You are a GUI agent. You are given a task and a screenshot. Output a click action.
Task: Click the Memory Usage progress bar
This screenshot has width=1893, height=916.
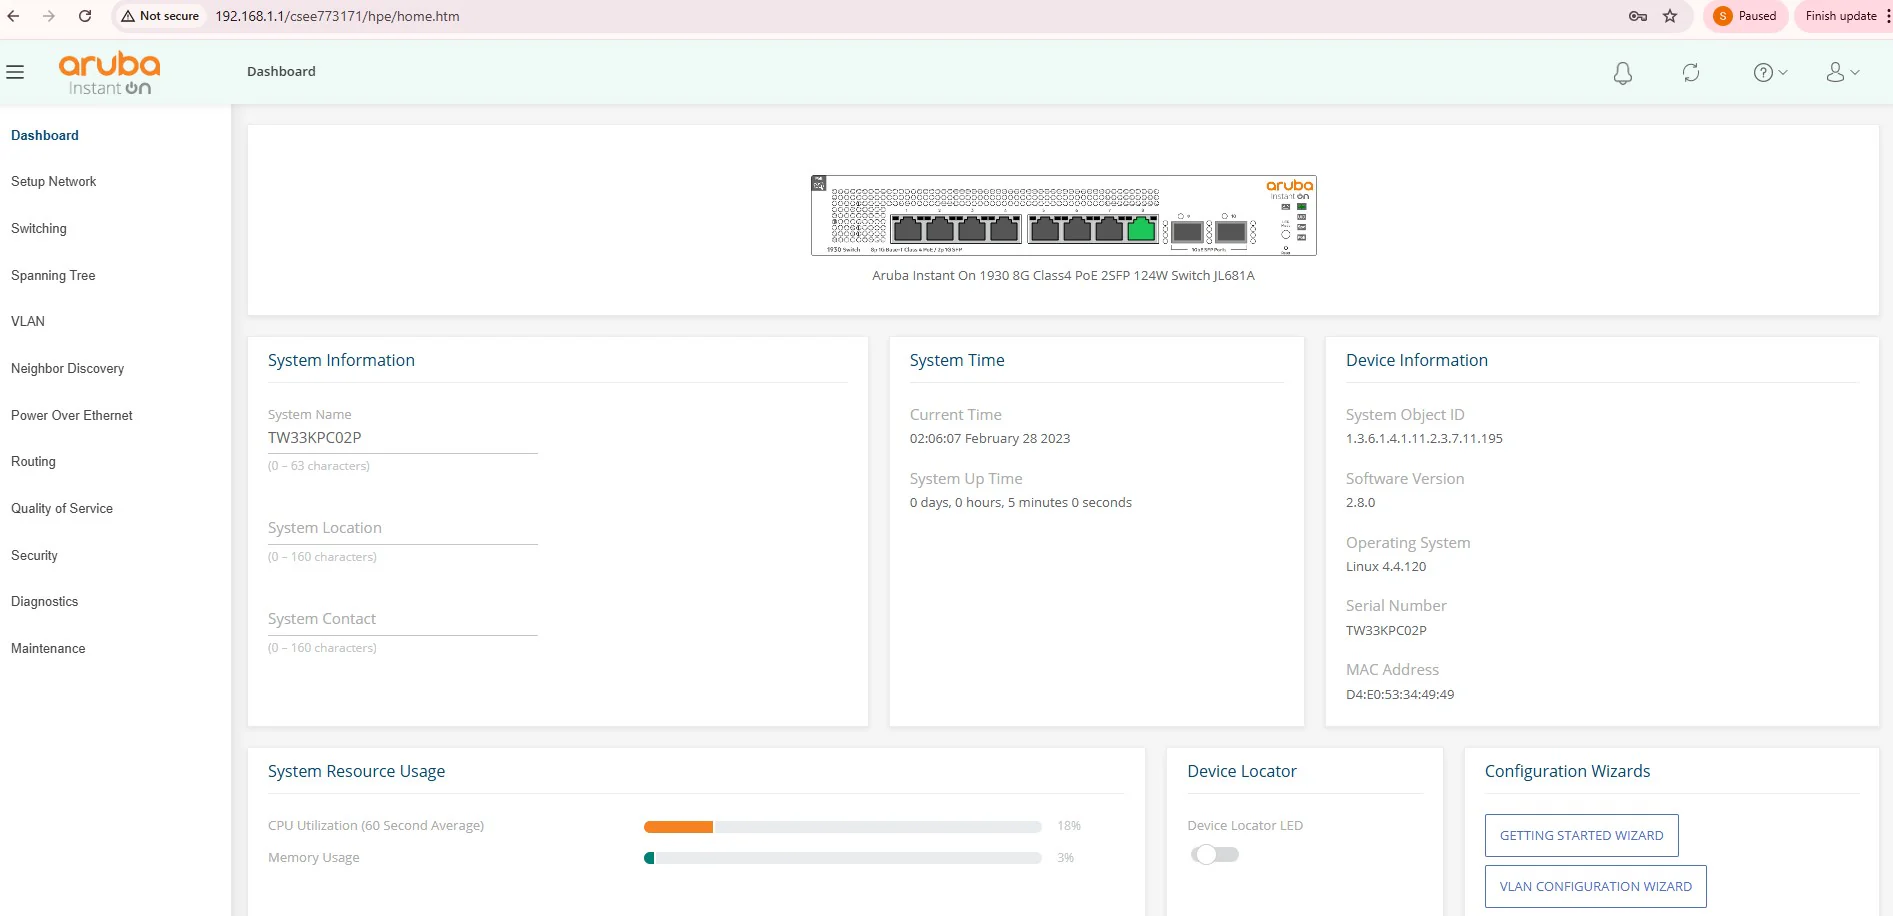843,858
